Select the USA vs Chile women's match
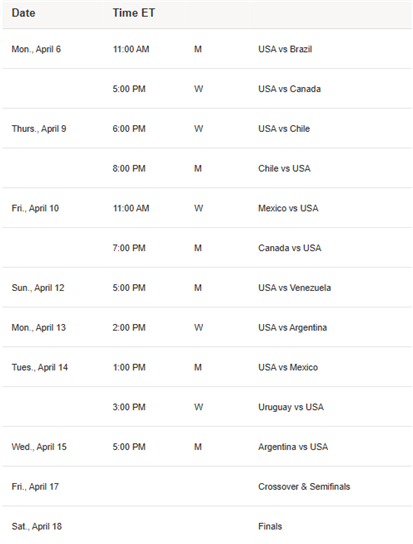Viewport: 413px width, 544px height. (284, 129)
